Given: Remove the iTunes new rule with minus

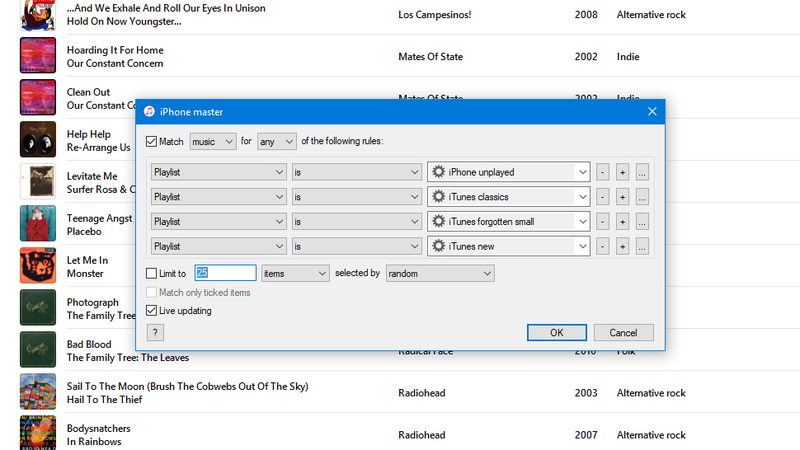Looking at the screenshot, I should [603, 246].
